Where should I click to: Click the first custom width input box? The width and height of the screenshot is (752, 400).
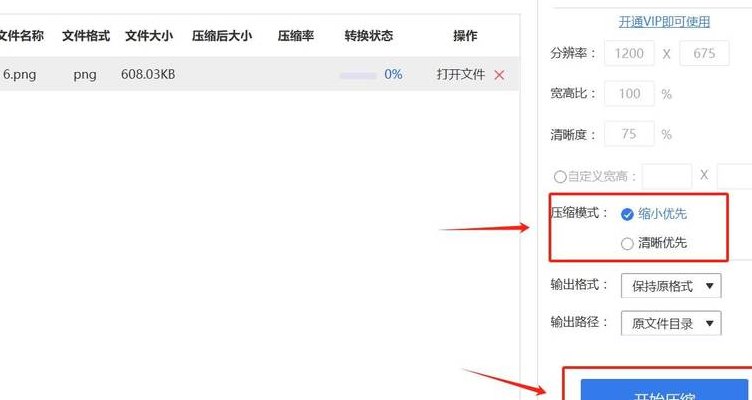pyautogui.click(x=667, y=176)
